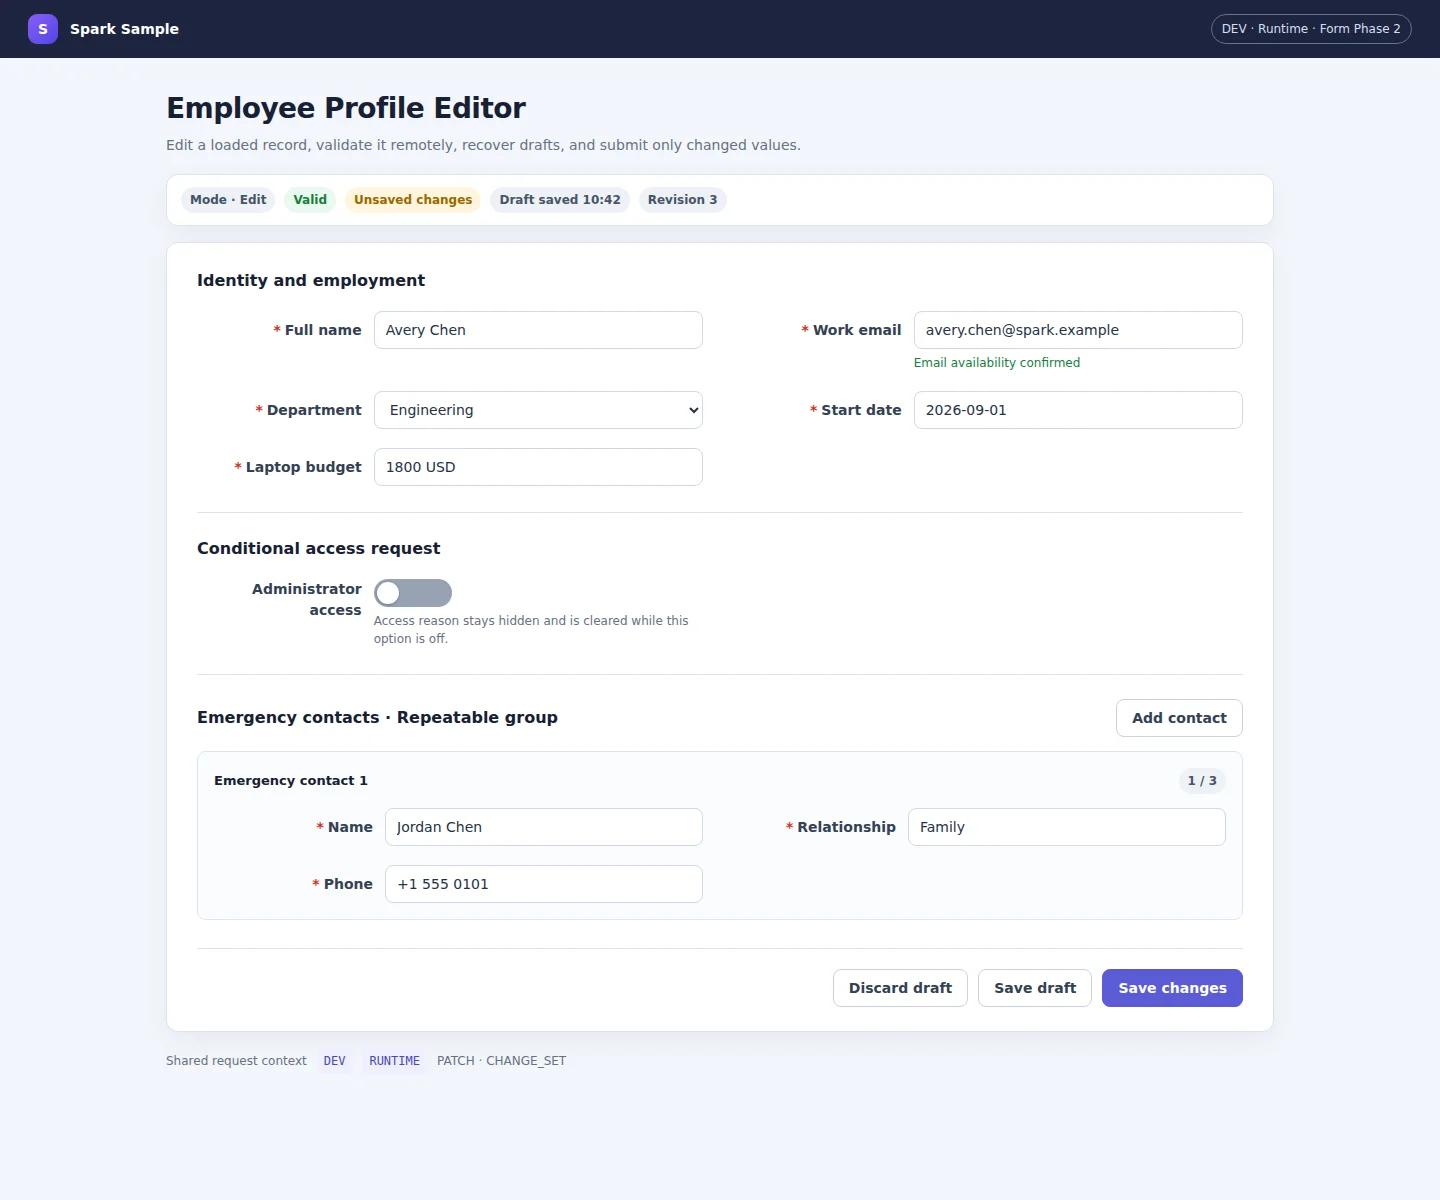Click the Save changes button
The height and width of the screenshot is (1200, 1440).
pos(1172,988)
